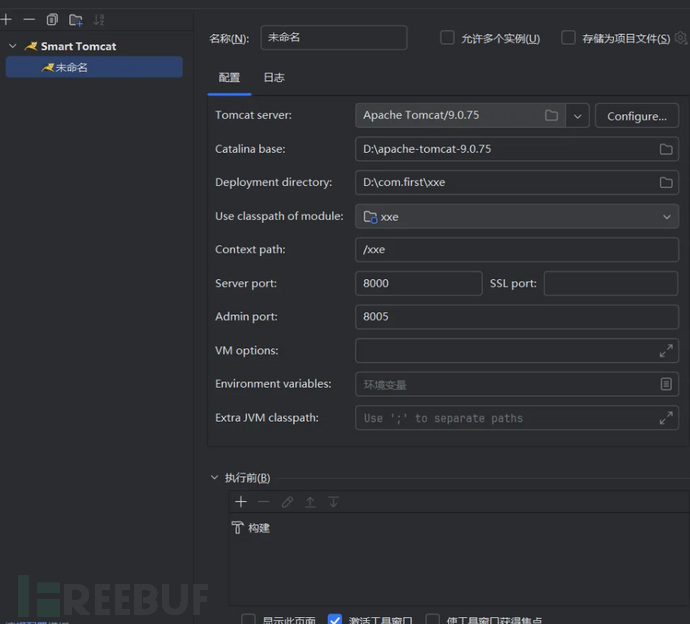Edit the Admin port field

point(517,316)
